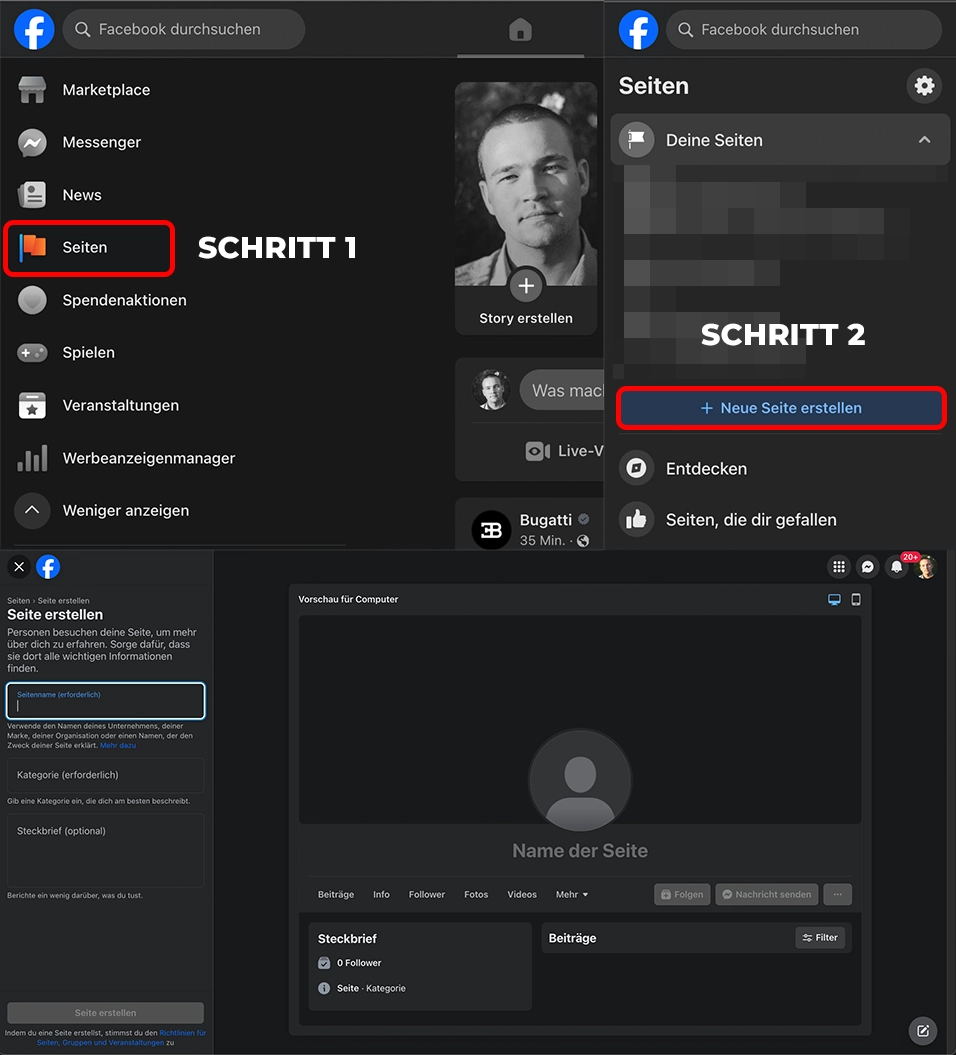Open the home tab house icon
The height and width of the screenshot is (1055, 956).
point(520,30)
